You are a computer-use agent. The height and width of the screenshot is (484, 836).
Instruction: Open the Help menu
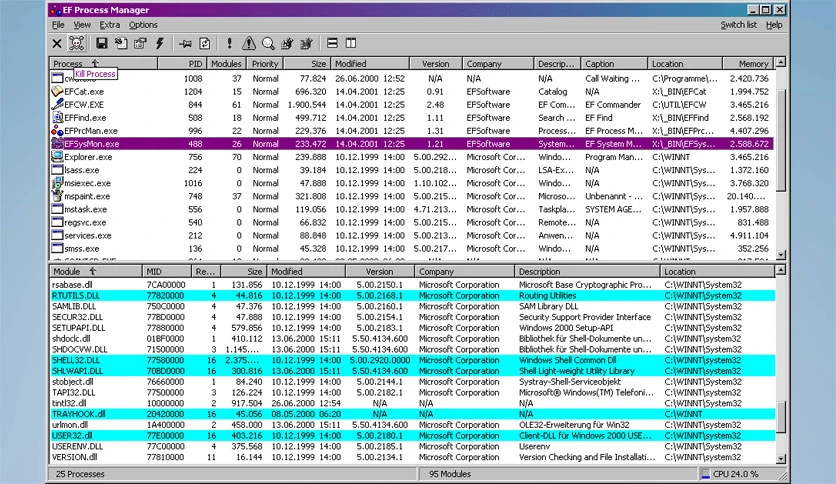coord(774,25)
